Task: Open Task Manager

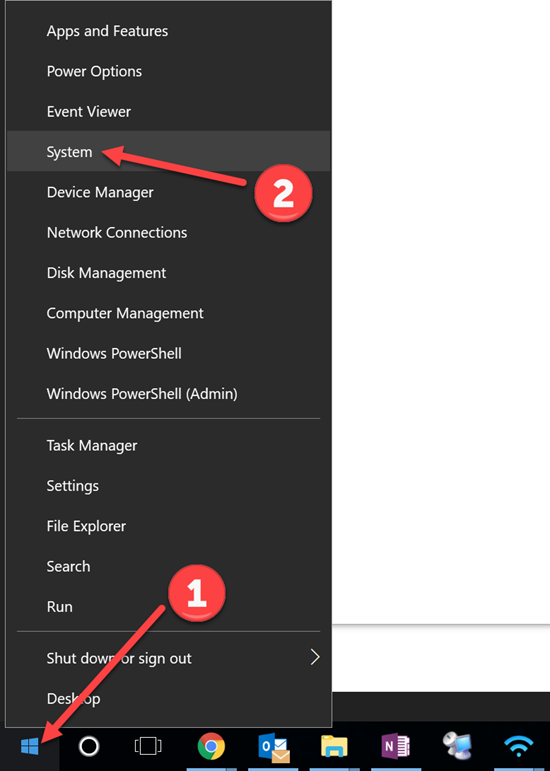Action: pyautogui.click(x=169, y=445)
